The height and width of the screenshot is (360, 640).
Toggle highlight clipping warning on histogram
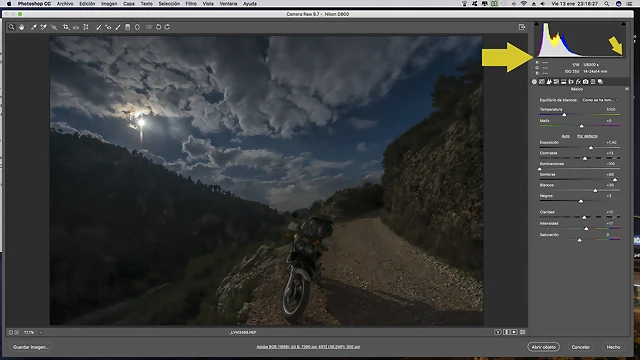click(623, 24)
